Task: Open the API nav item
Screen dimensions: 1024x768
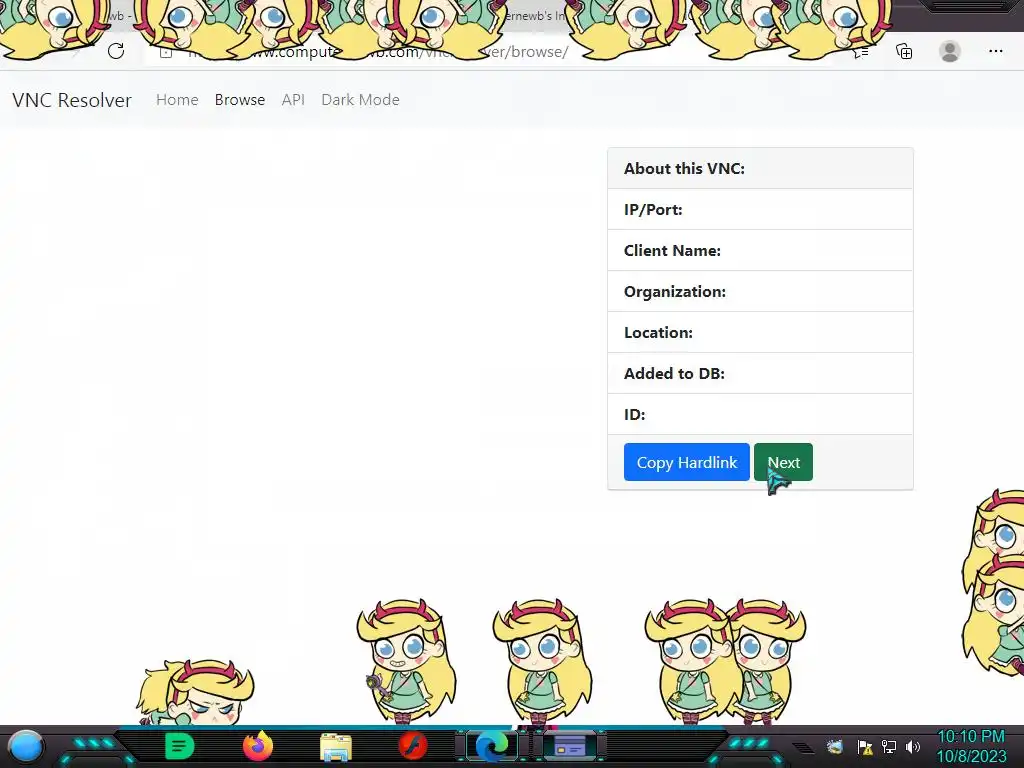Action: coord(293,100)
